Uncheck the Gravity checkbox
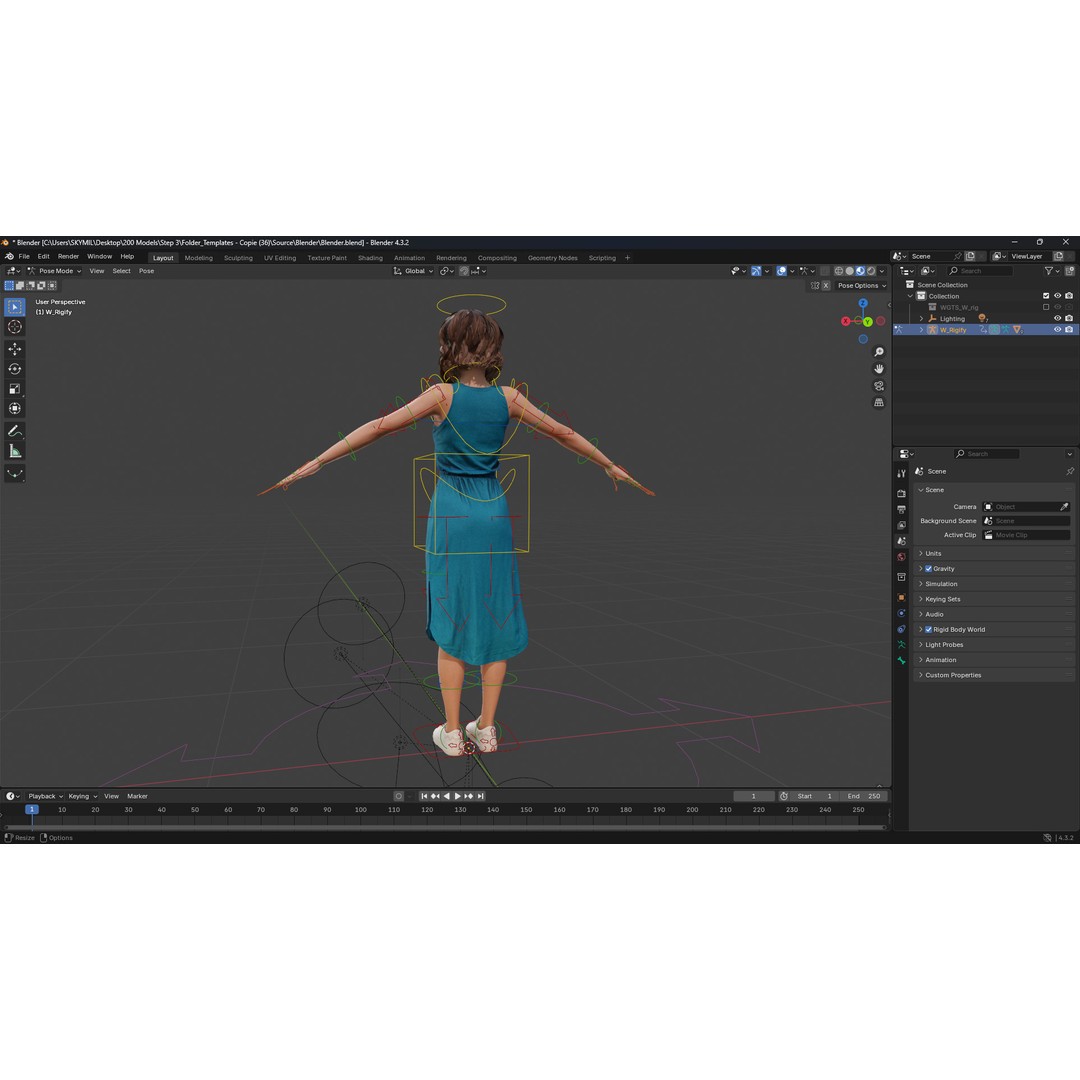This screenshot has height=1080, width=1080. (928, 569)
